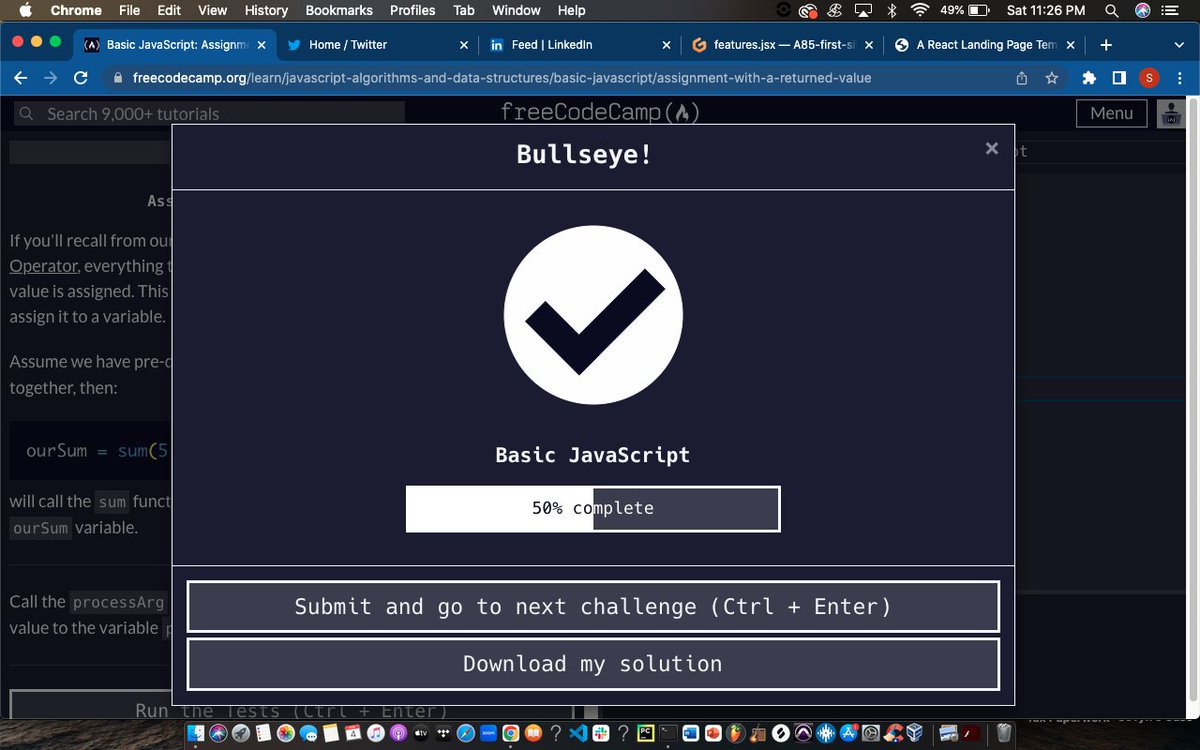1200x750 pixels.
Task: Open Photos app in the Dock
Action: click(x=285, y=733)
